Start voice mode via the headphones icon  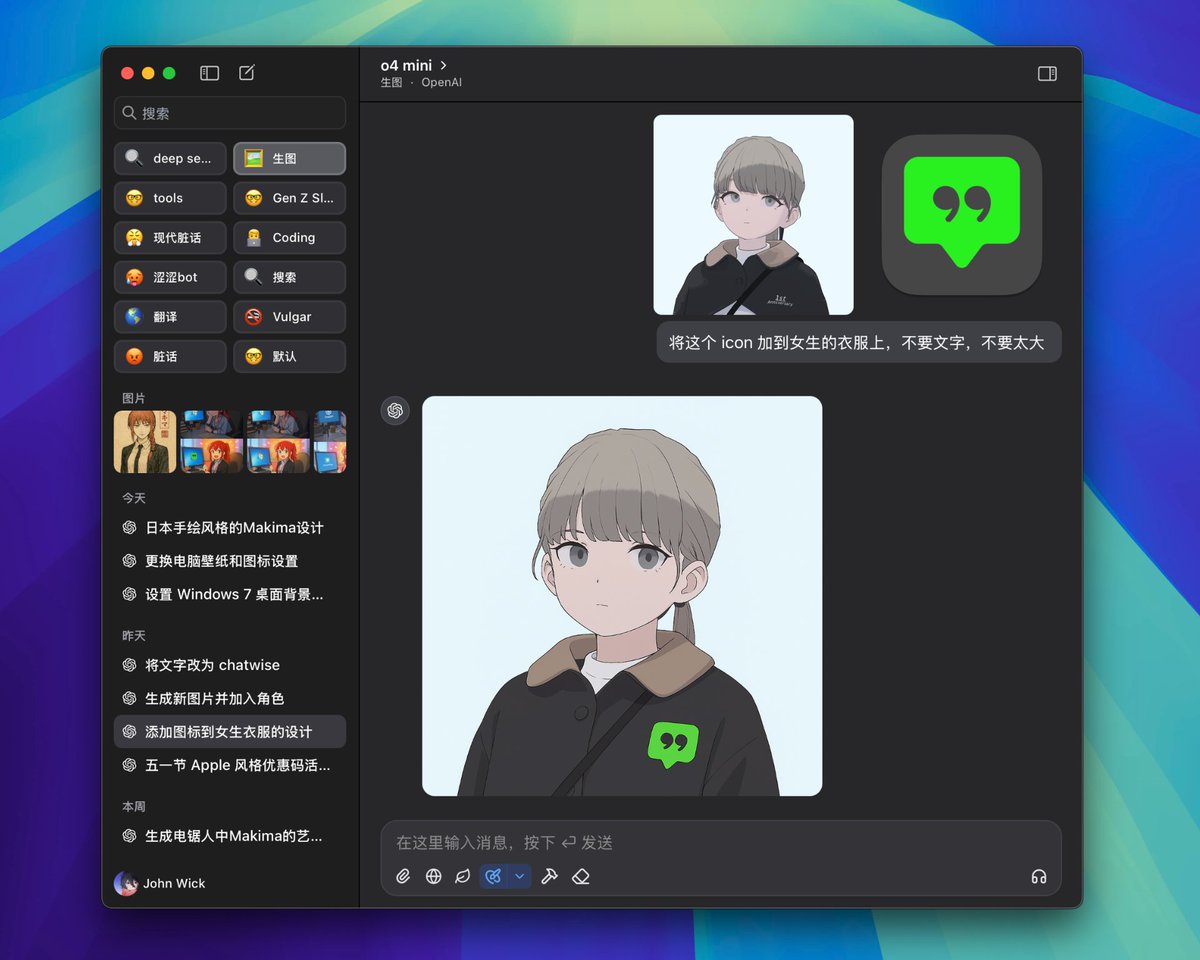[x=1039, y=876]
